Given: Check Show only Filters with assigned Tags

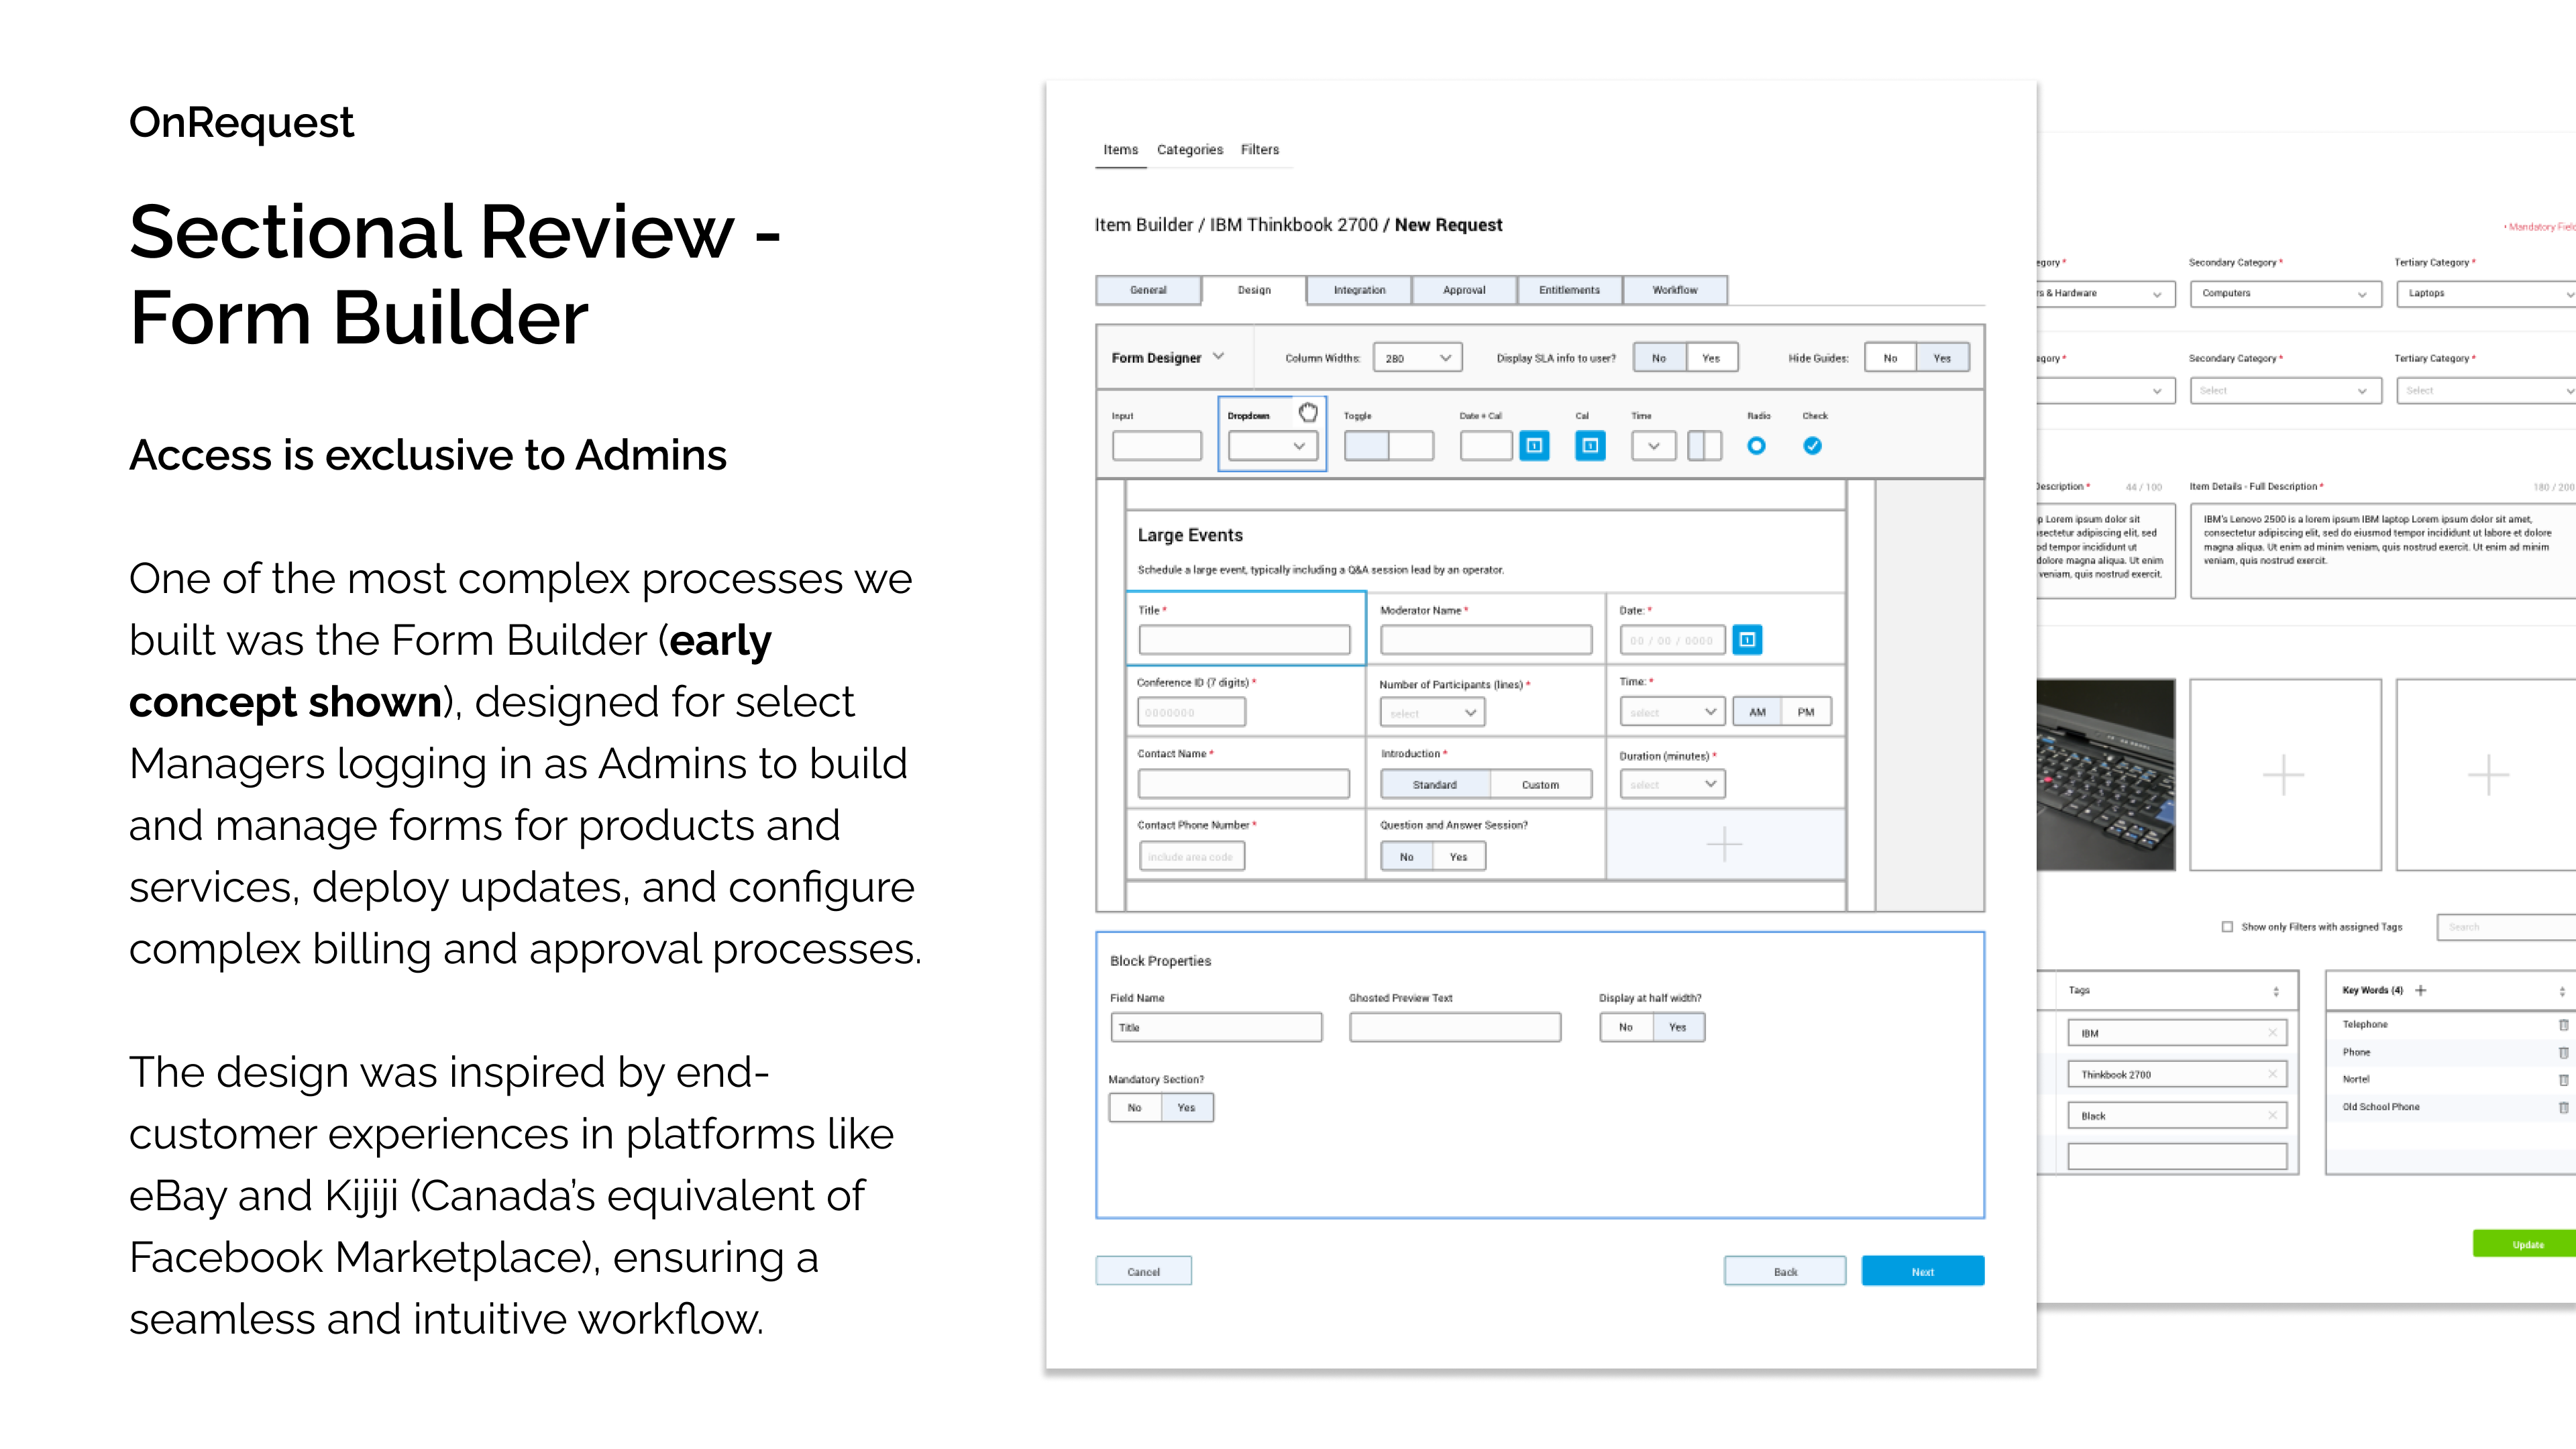Looking at the screenshot, I should pyautogui.click(x=2227, y=927).
